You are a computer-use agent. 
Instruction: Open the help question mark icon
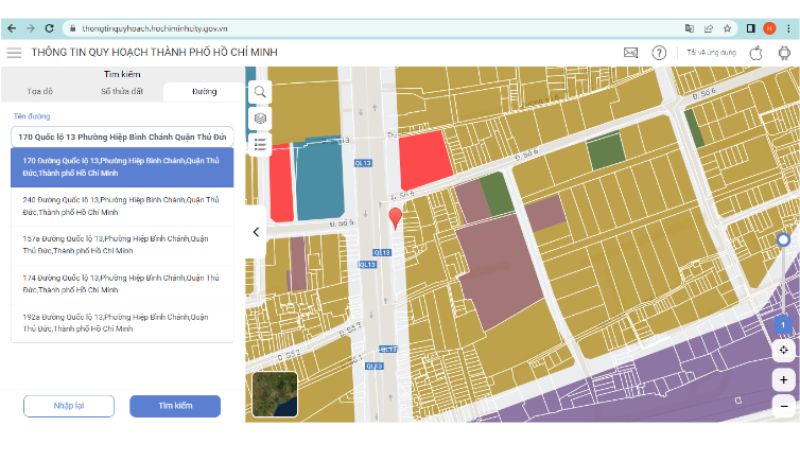[659, 52]
